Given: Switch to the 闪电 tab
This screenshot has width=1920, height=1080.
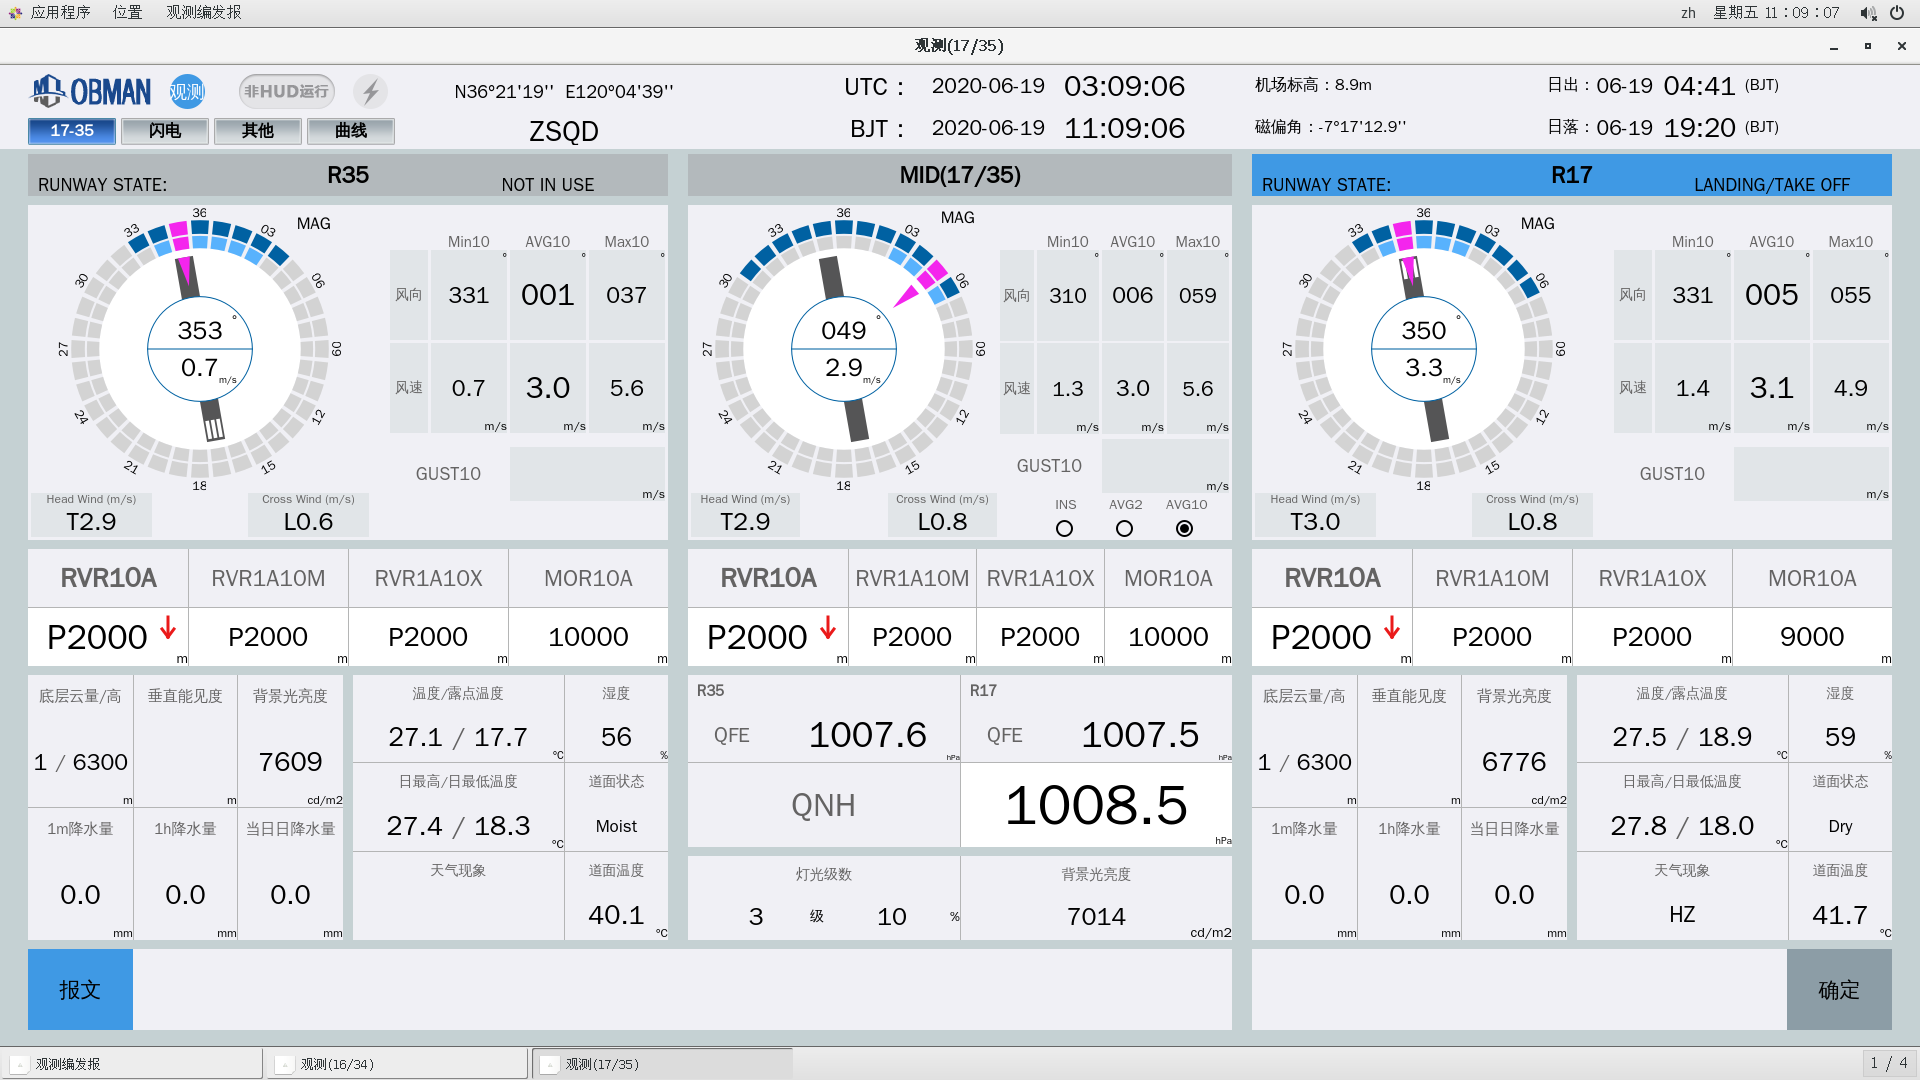Looking at the screenshot, I should (165, 131).
